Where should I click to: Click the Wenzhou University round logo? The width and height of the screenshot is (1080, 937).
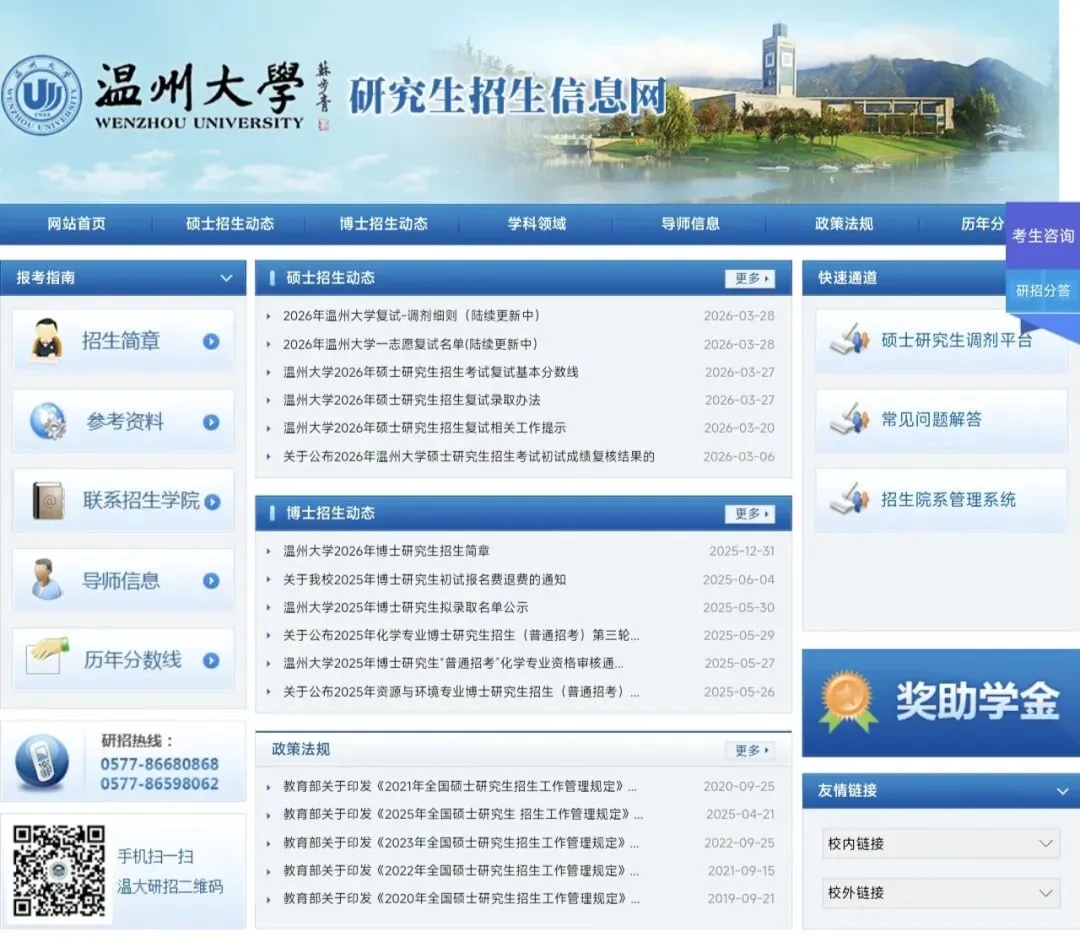click(x=41, y=95)
